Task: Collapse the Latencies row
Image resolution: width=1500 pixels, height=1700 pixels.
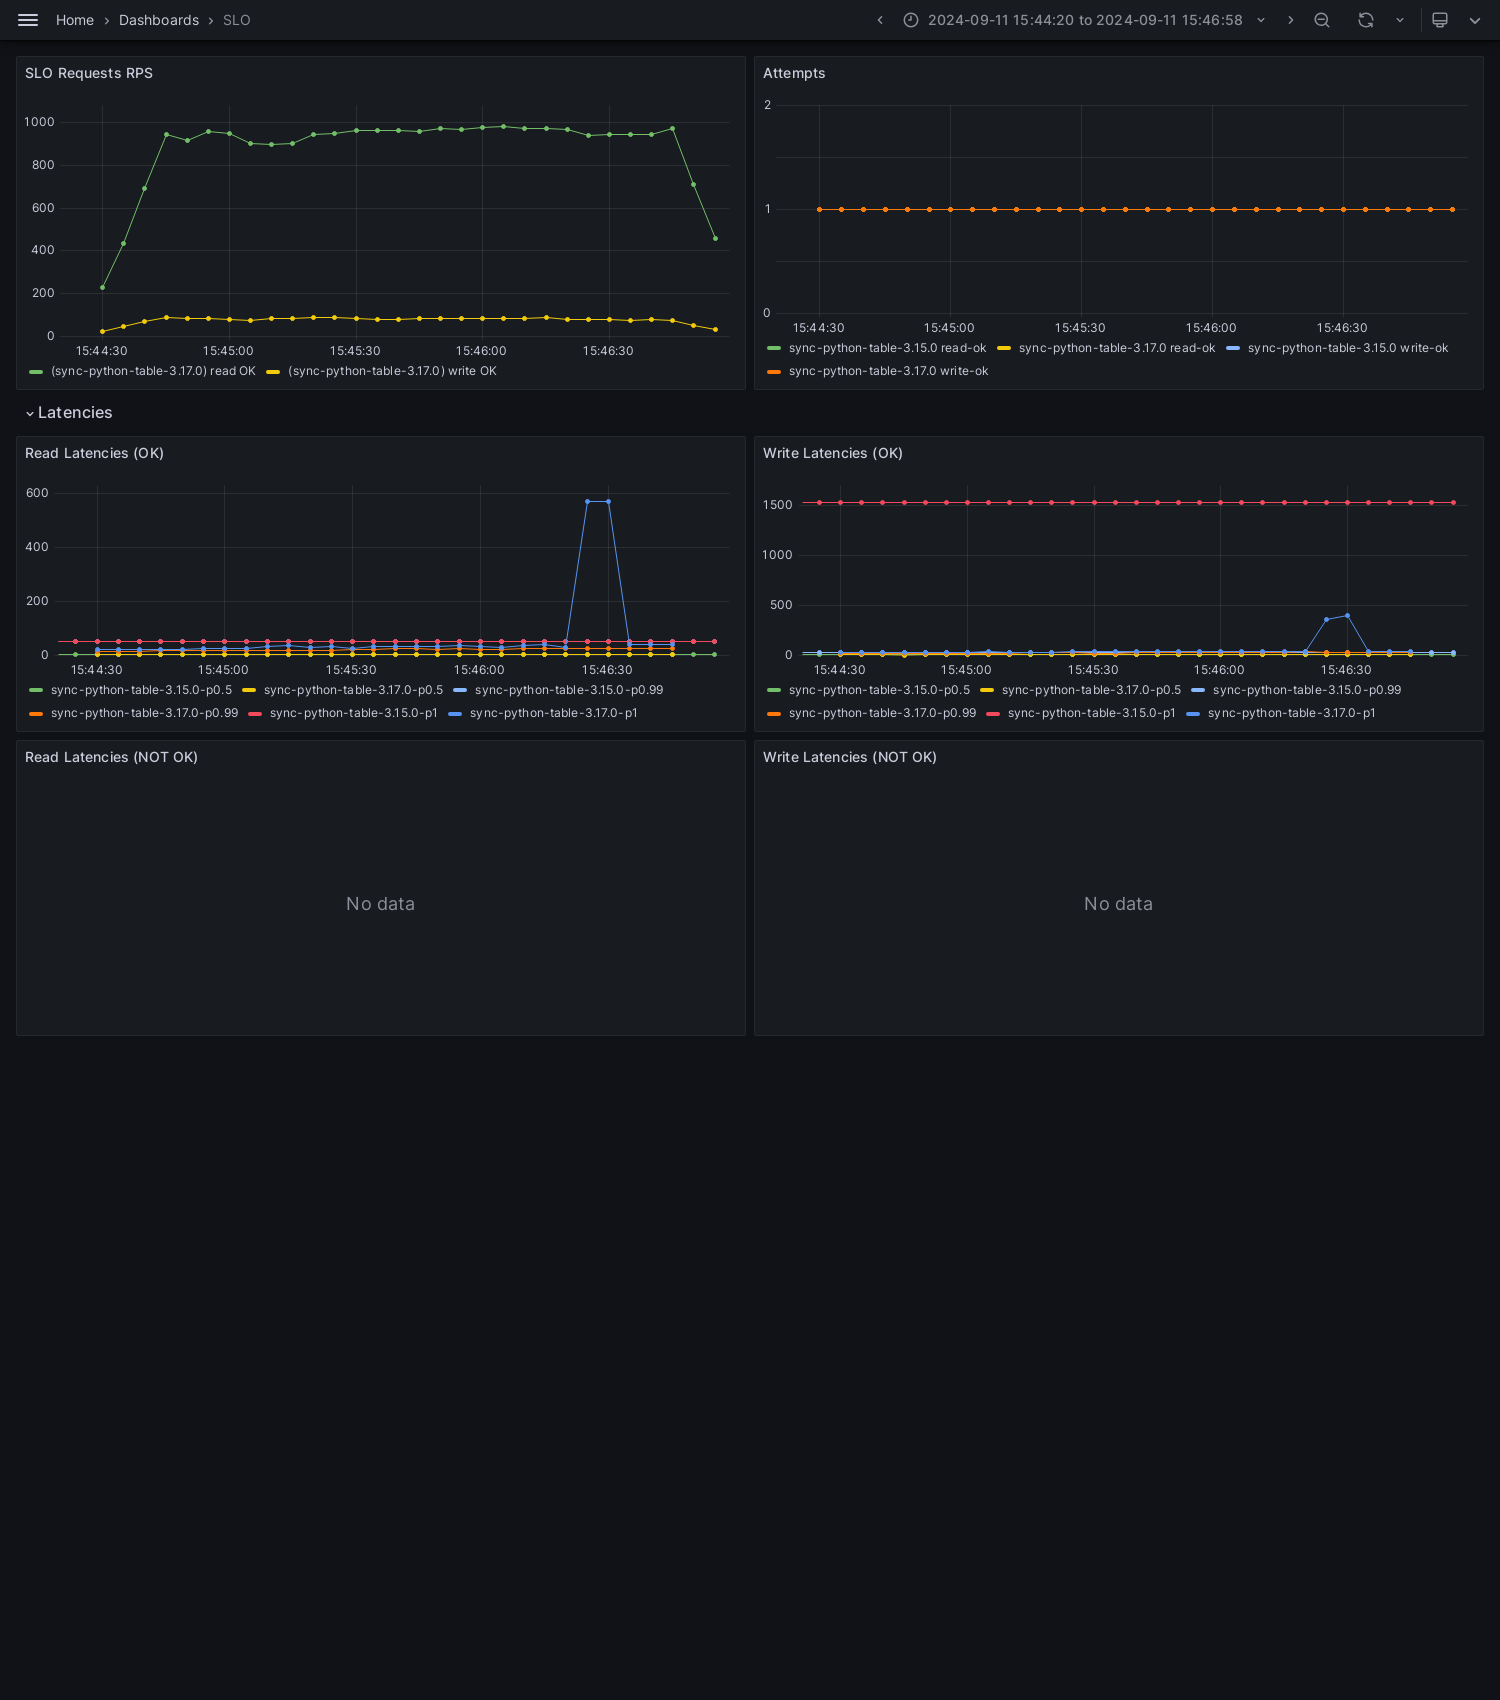Action: (x=68, y=413)
